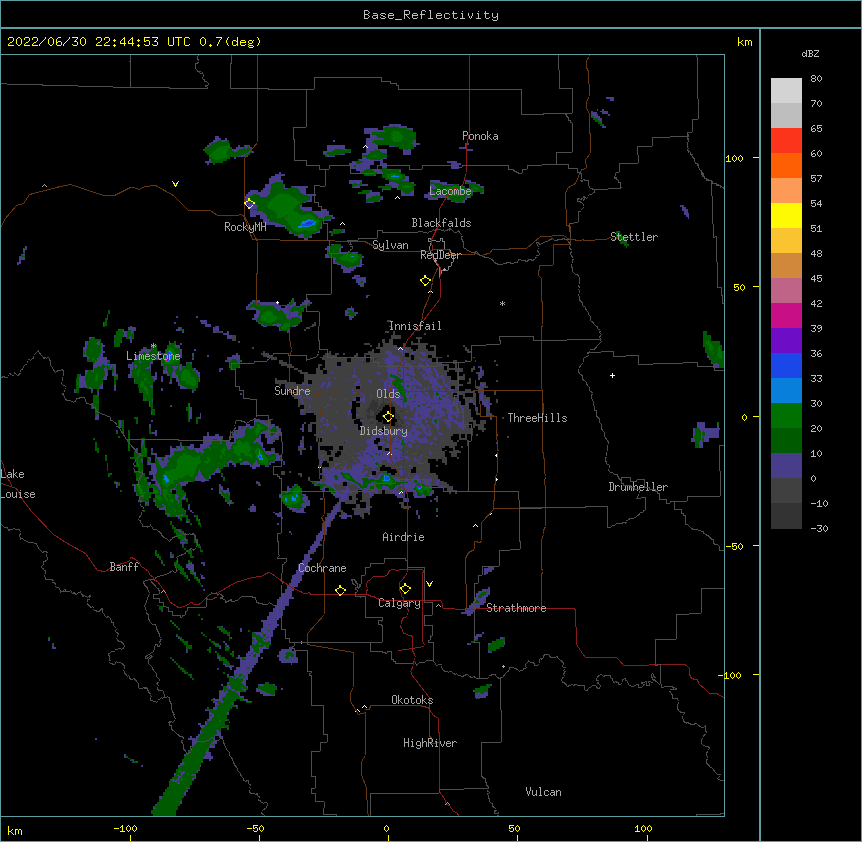Click the Strathmore label
The image size is (862, 842).
pos(516,608)
